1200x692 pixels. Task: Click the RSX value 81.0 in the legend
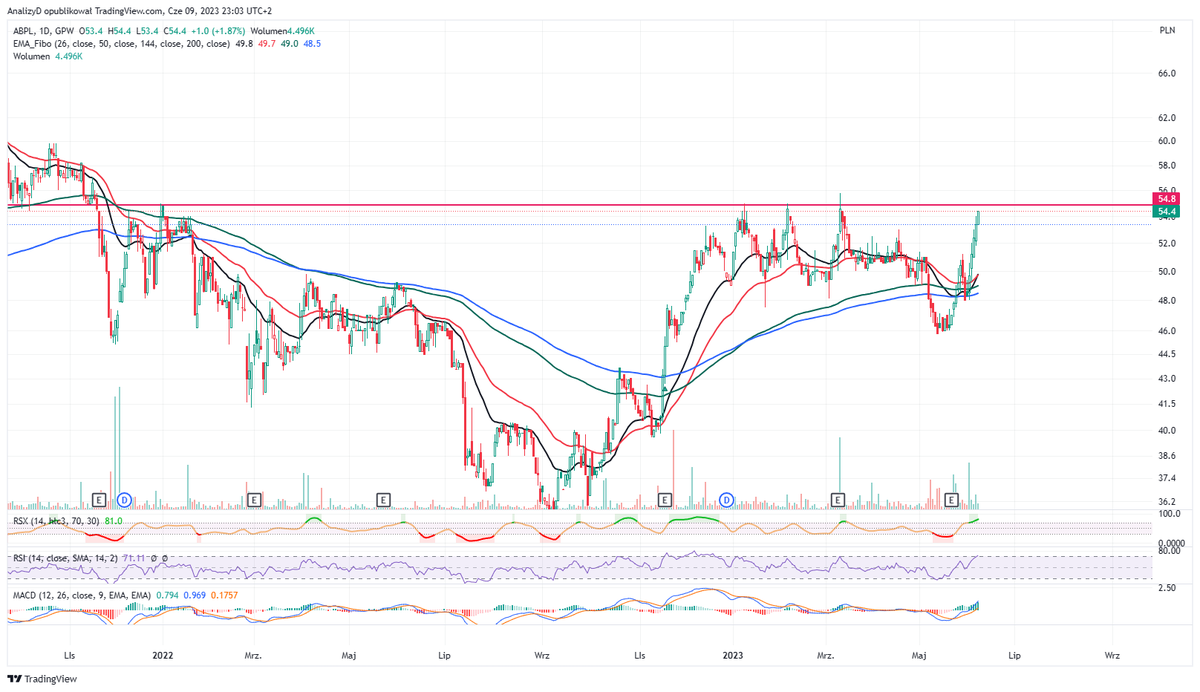pos(112,520)
